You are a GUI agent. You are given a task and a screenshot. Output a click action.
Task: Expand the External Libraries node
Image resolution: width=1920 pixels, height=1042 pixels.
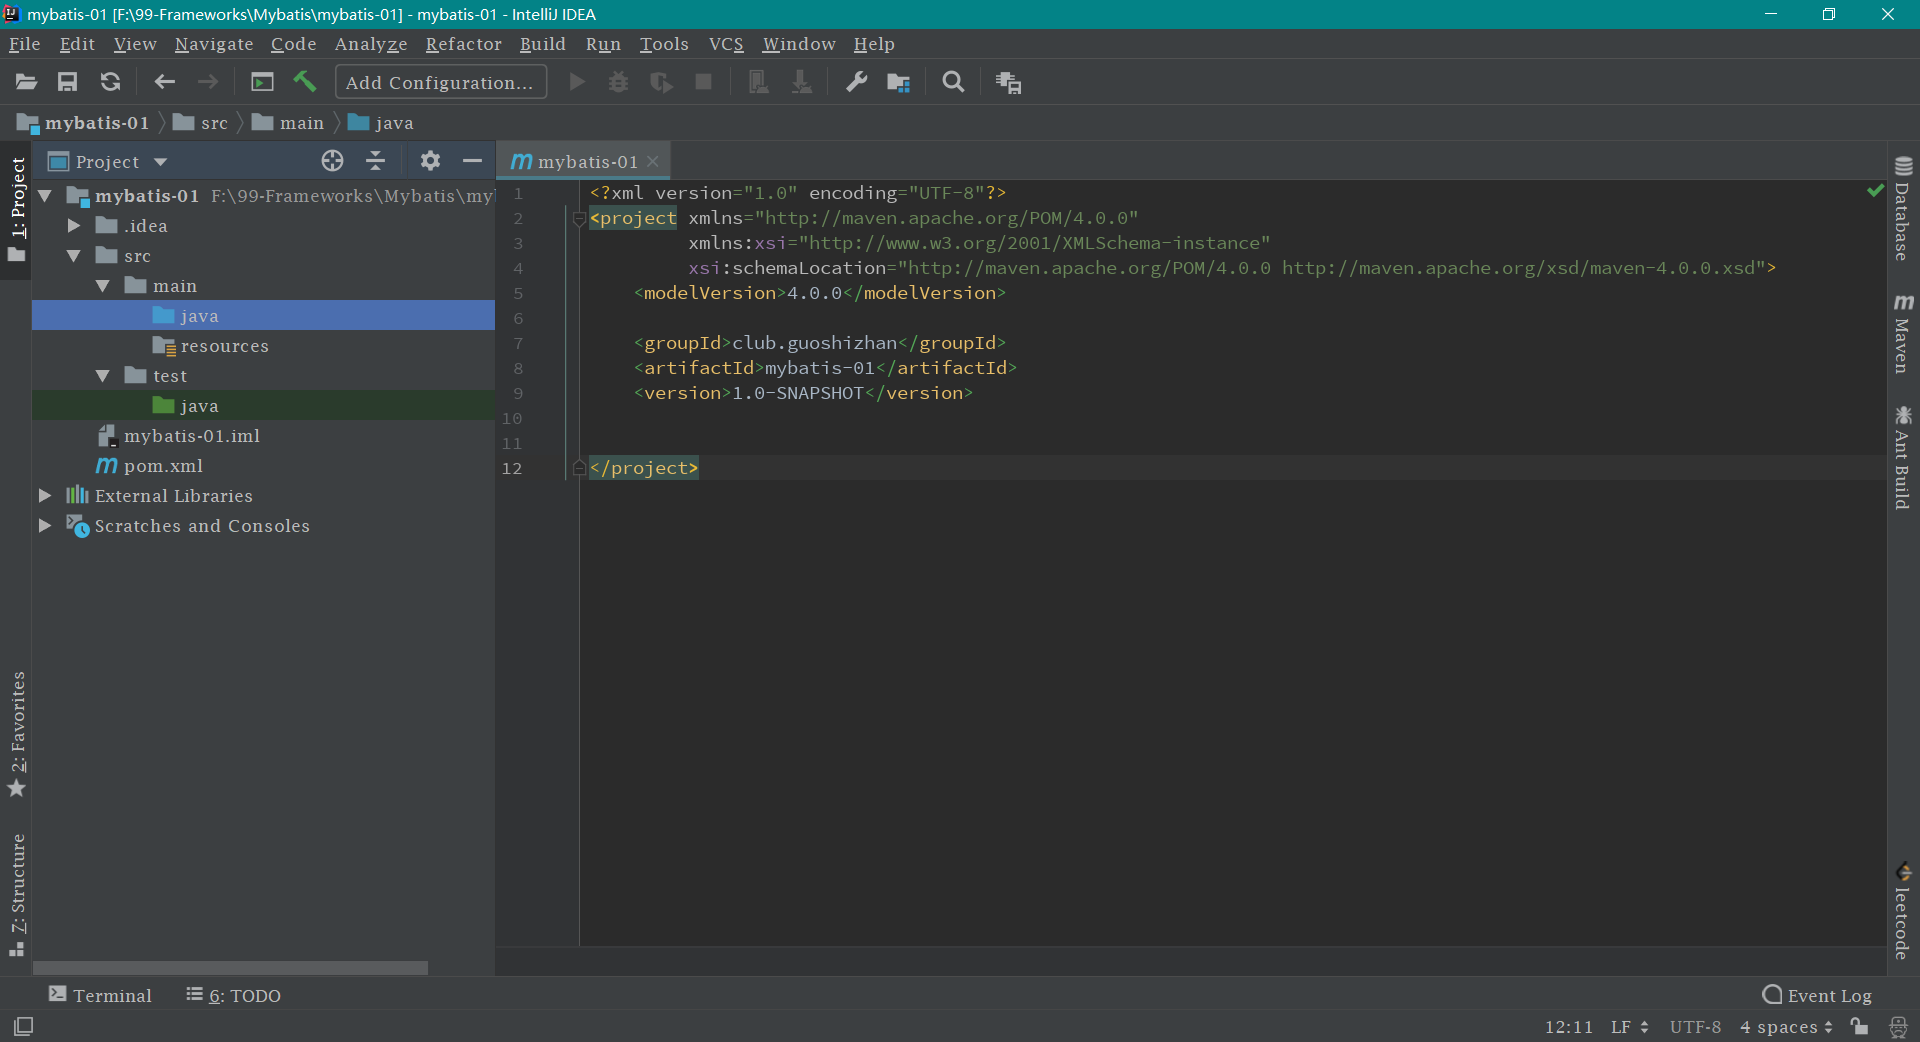coord(45,496)
